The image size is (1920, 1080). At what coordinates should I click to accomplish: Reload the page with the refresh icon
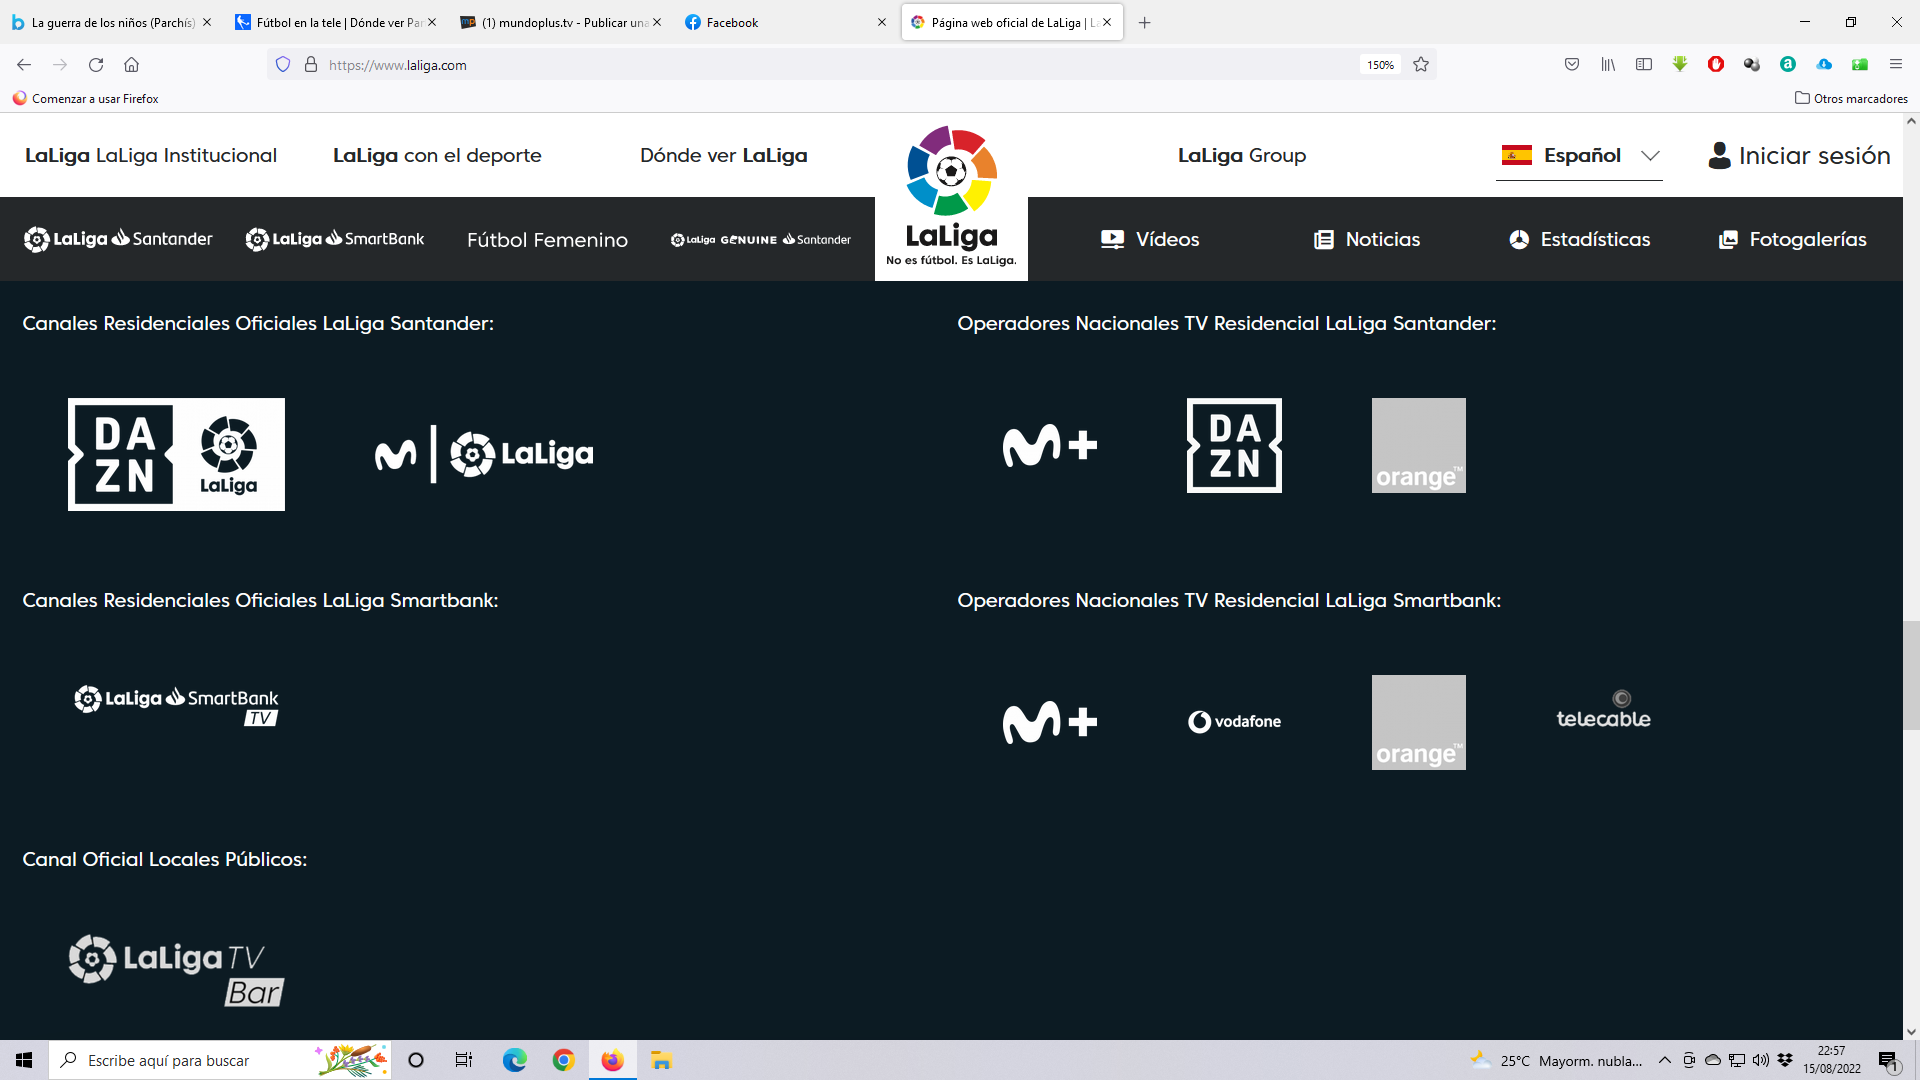96,65
